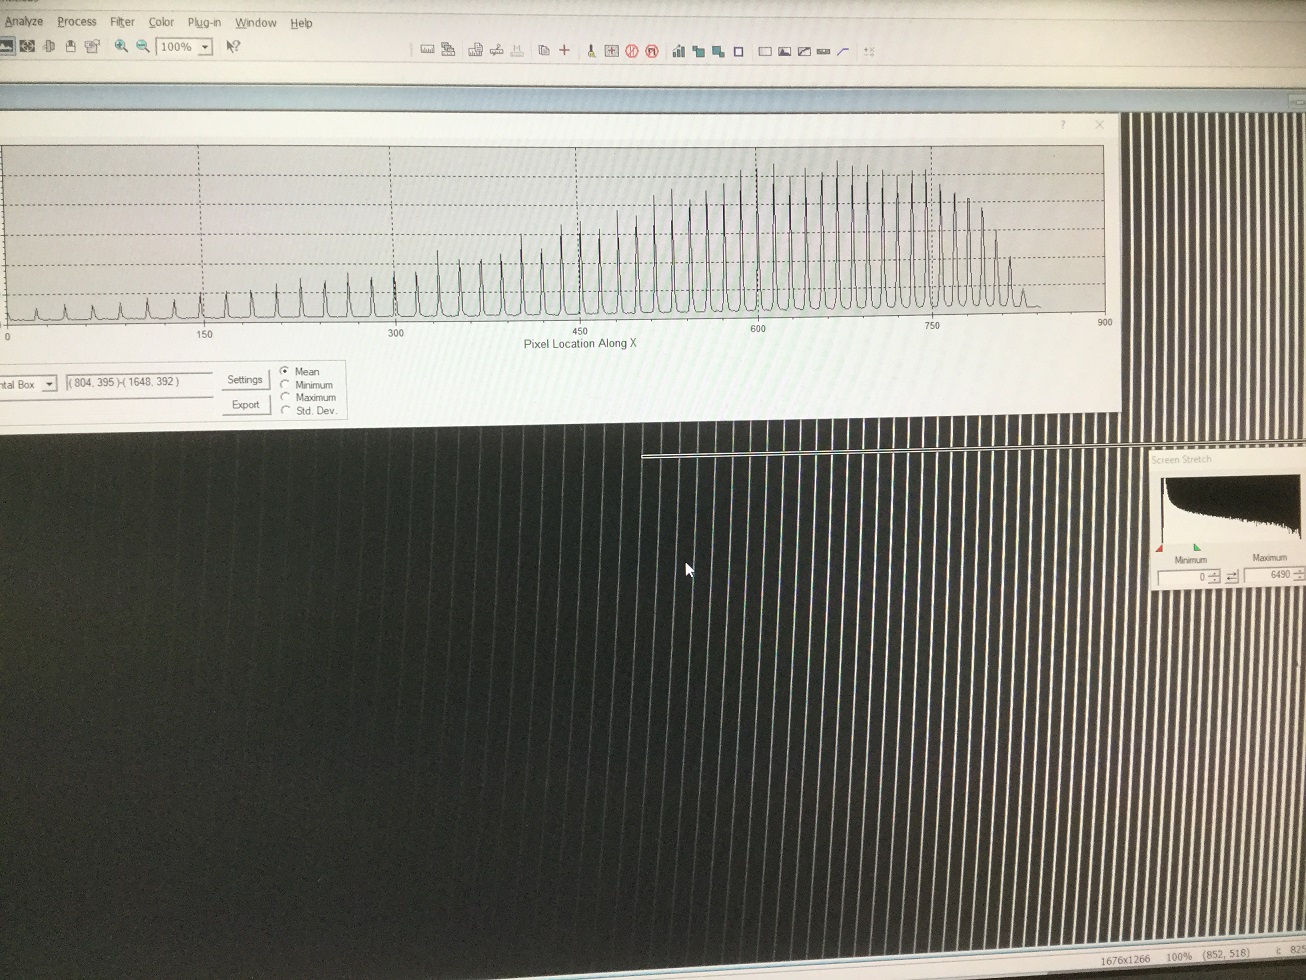Select the Zoom In magnifier tool
Screen dimensions: 1306x980
118,46
